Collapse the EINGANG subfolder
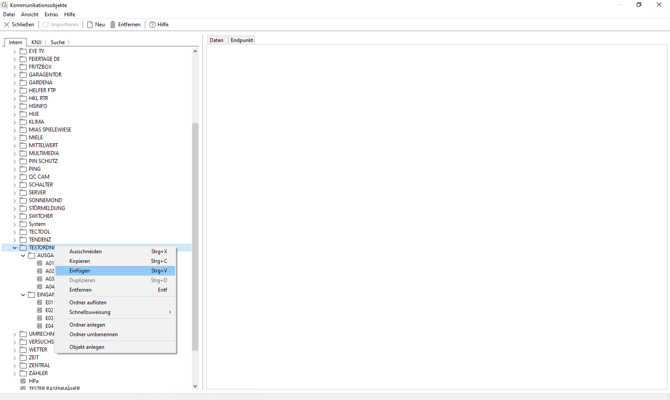The height and width of the screenshot is (400, 670). coord(23,295)
